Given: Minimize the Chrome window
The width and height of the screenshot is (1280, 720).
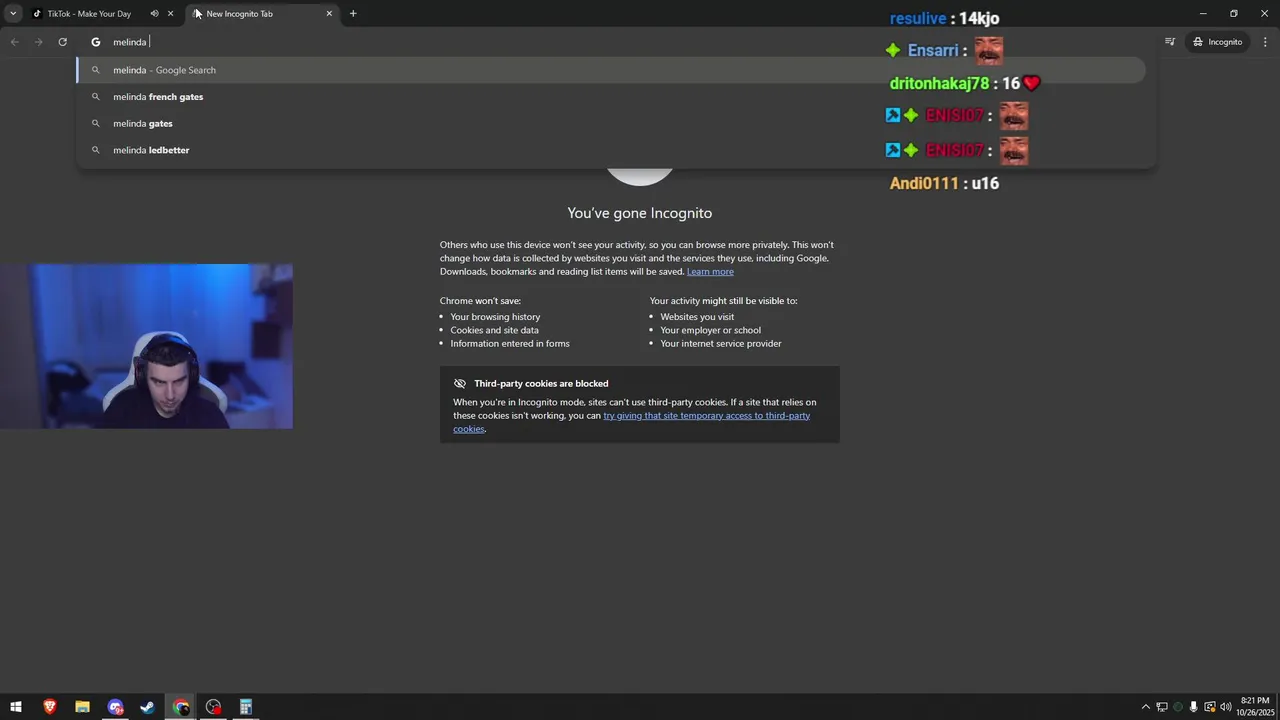Looking at the screenshot, I should coord(1203,14).
